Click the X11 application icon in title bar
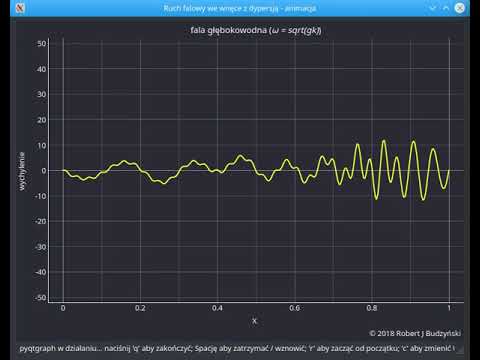The width and height of the screenshot is (480, 360). (x=20, y=8)
